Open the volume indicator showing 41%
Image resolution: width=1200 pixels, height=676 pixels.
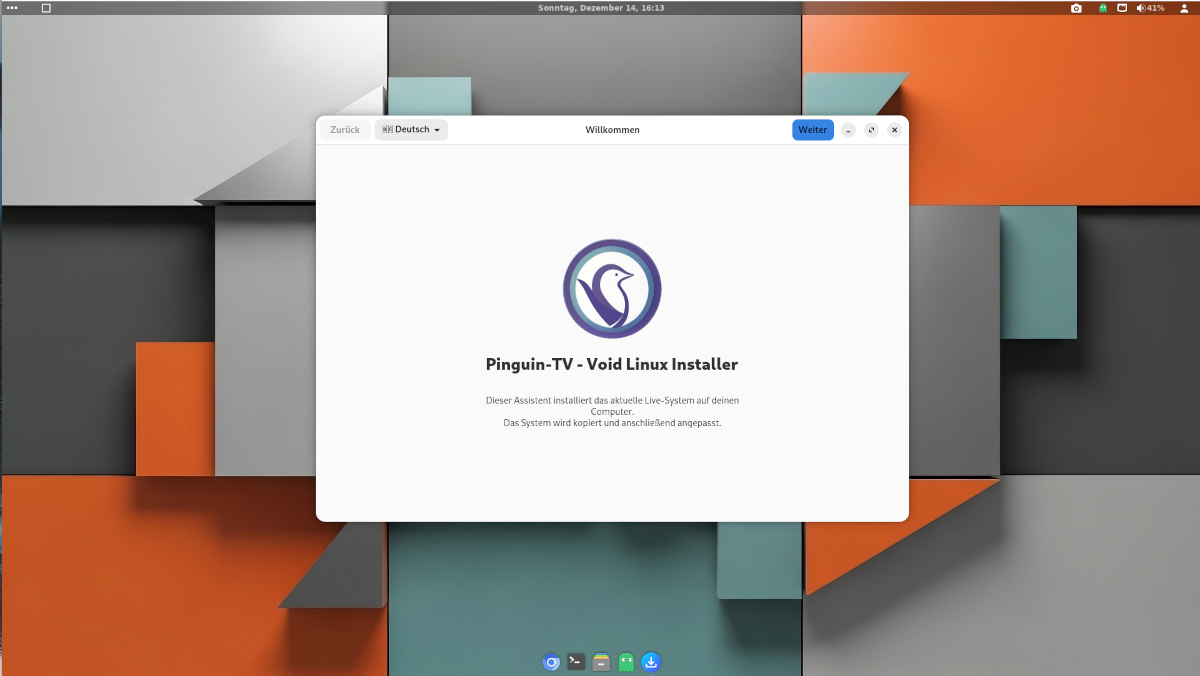tap(1150, 8)
